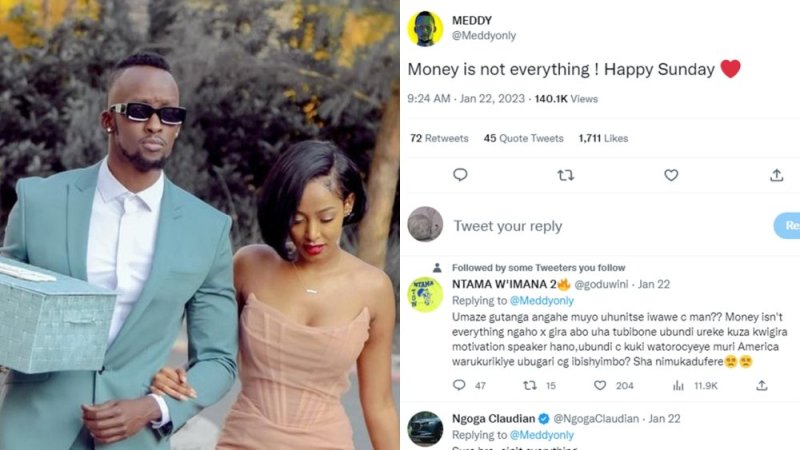Retweet the MEDDY tweet
This screenshot has height=450, width=800.
point(565,175)
